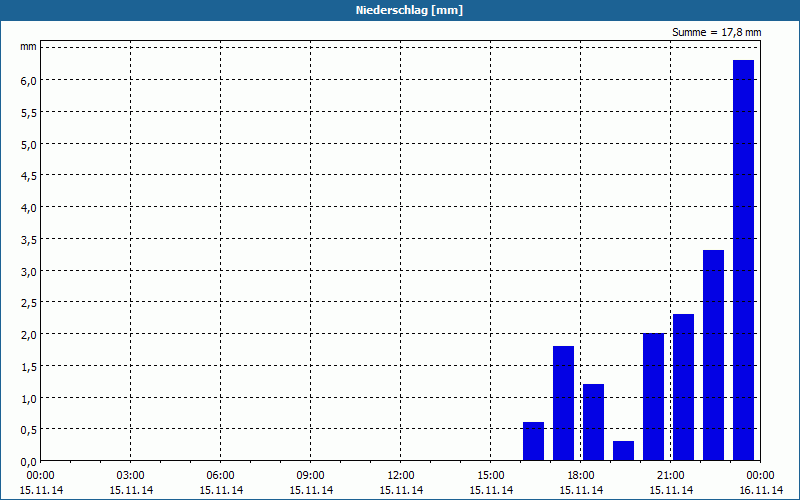800x500 pixels.
Task: Click the 00:00 label above 15.11.14
Action: [x=41, y=476]
